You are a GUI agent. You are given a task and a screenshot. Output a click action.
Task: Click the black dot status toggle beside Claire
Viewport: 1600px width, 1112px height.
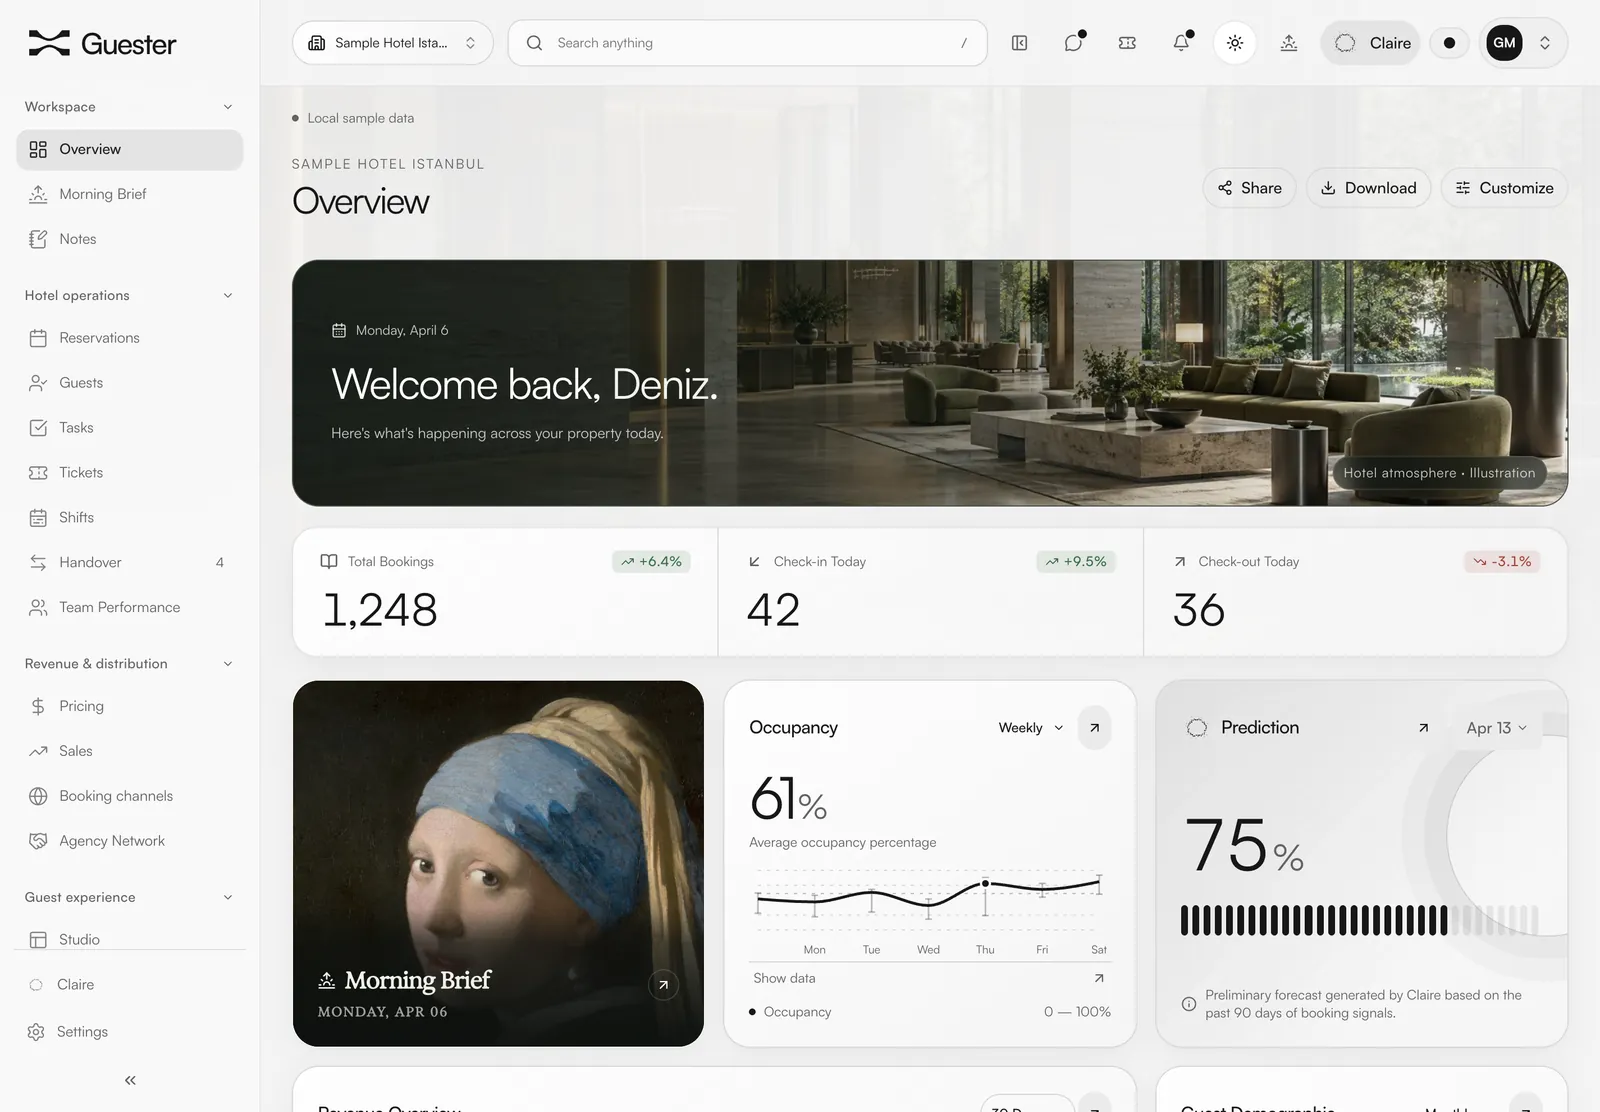pyautogui.click(x=1449, y=43)
